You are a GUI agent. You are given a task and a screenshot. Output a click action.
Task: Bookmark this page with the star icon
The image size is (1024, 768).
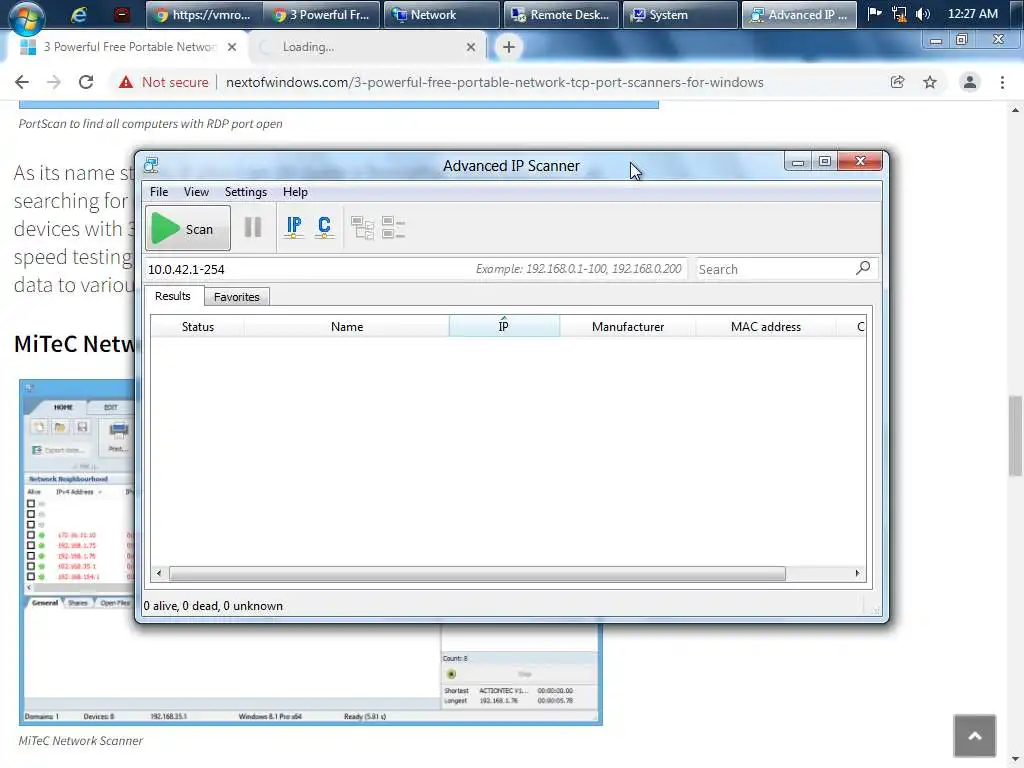pos(930,82)
